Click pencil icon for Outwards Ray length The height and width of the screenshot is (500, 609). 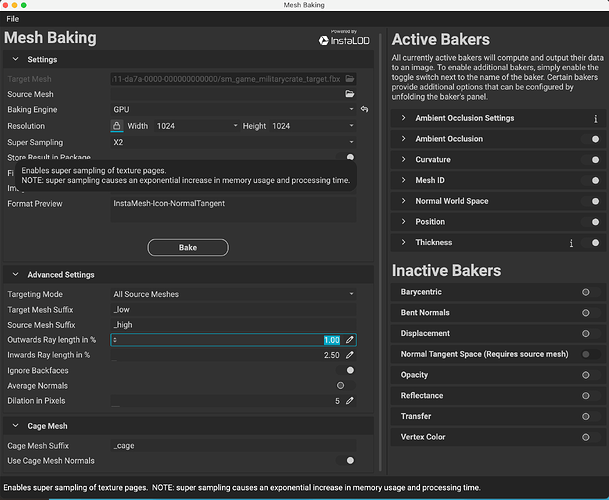click(349, 340)
